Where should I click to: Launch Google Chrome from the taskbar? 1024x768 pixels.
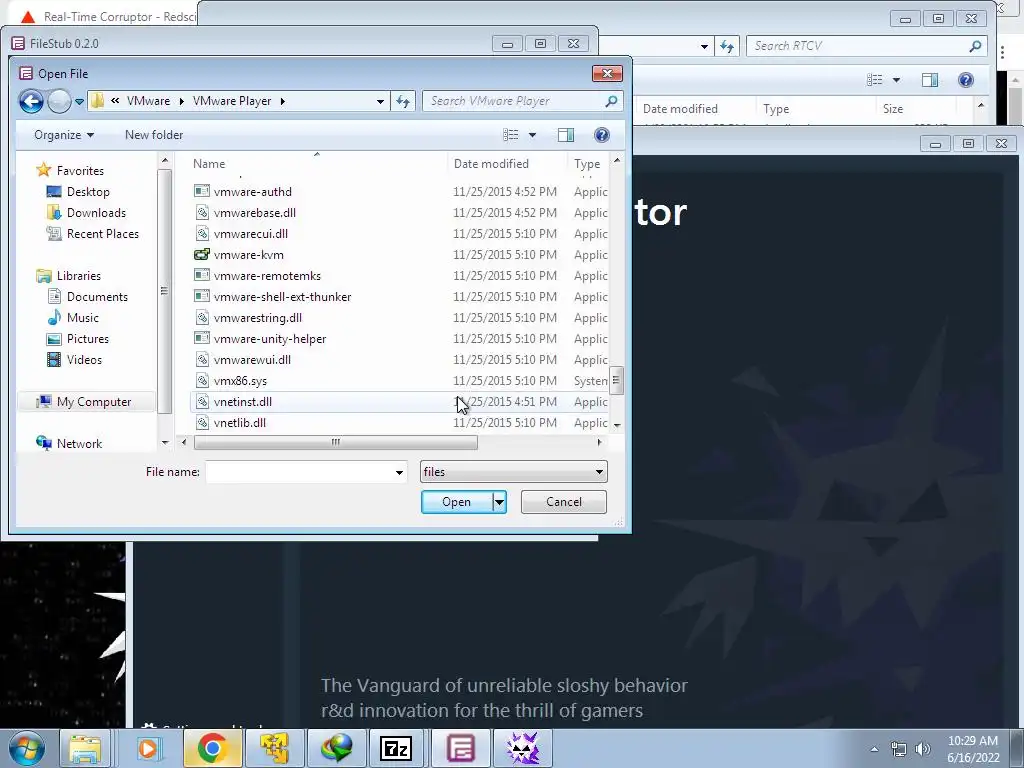(212, 748)
